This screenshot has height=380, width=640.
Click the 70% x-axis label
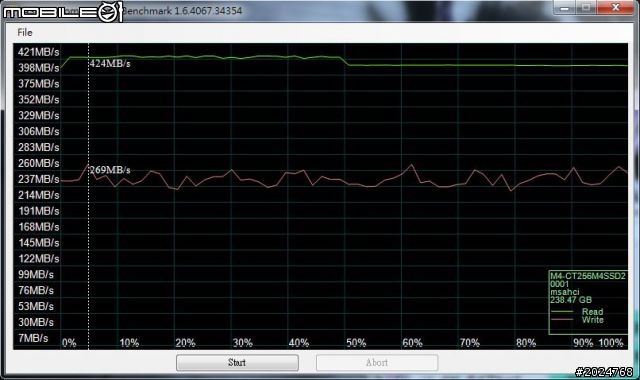pos(469,343)
